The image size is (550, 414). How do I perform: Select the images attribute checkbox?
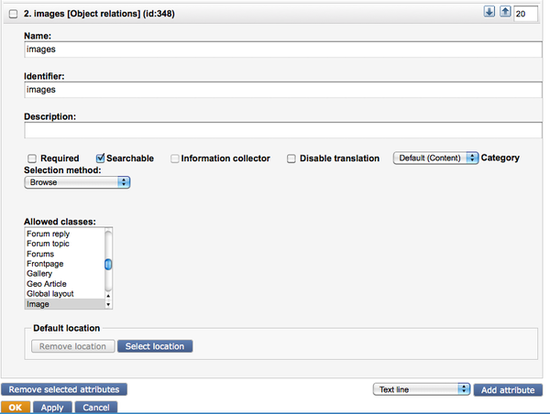pos(13,14)
